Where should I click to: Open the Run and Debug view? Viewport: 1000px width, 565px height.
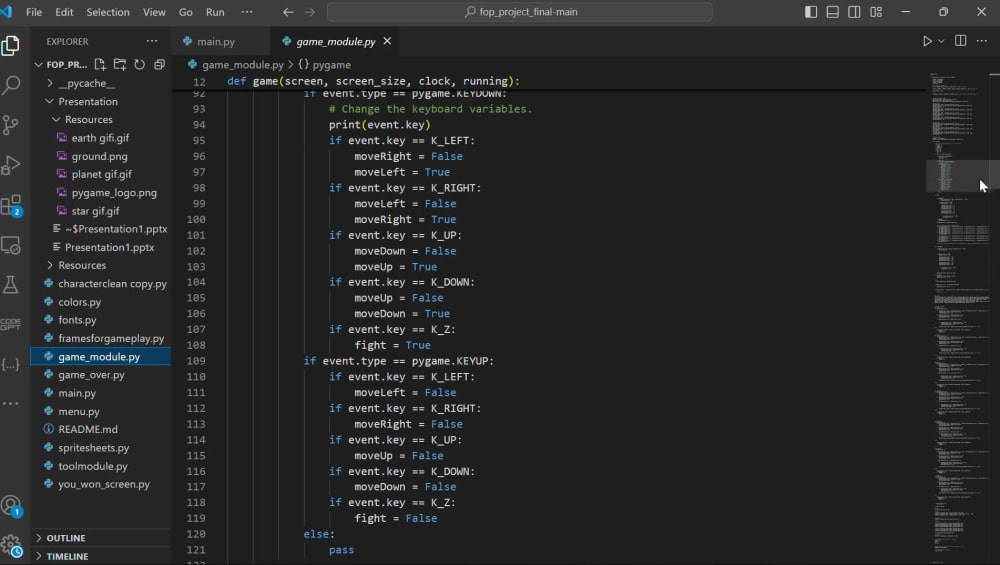11,165
